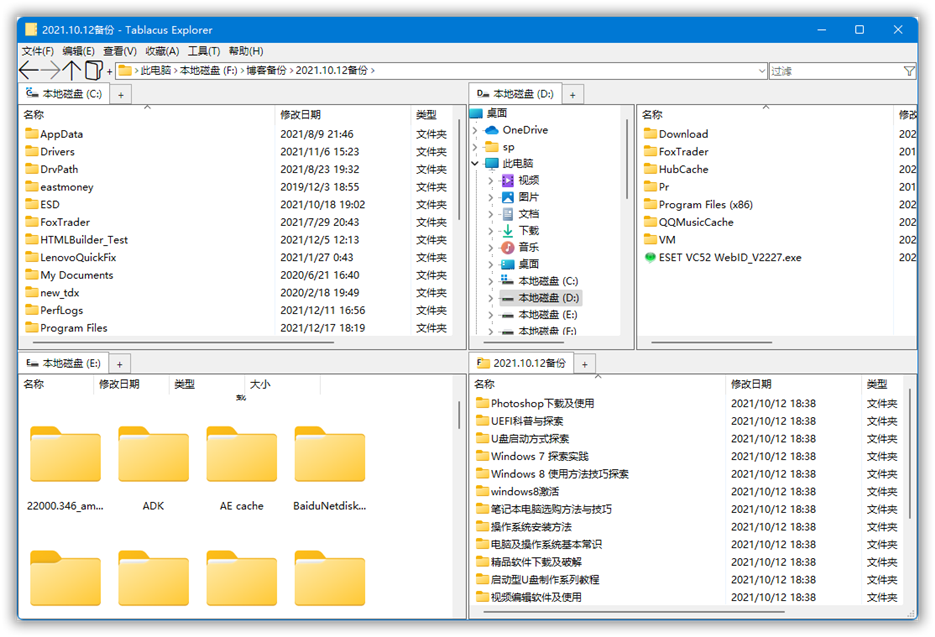Screen dimensions: 935x637
Task: Click the new tab page icon in toolbar
Action: [93, 71]
